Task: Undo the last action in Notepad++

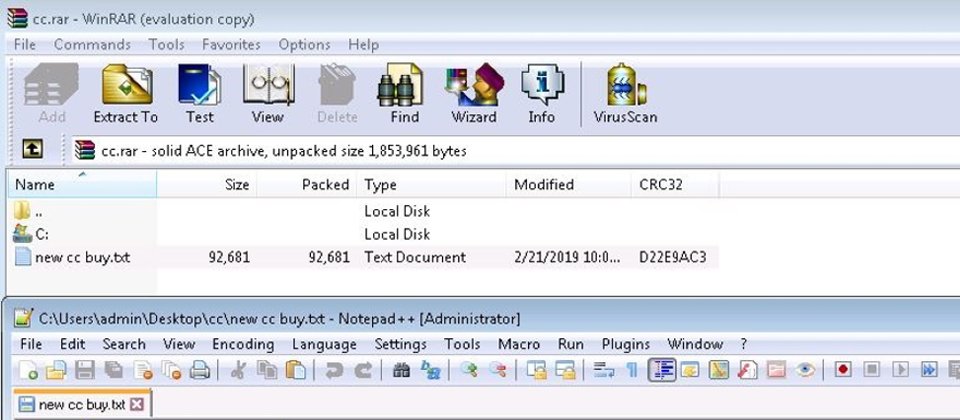Action: (334, 370)
